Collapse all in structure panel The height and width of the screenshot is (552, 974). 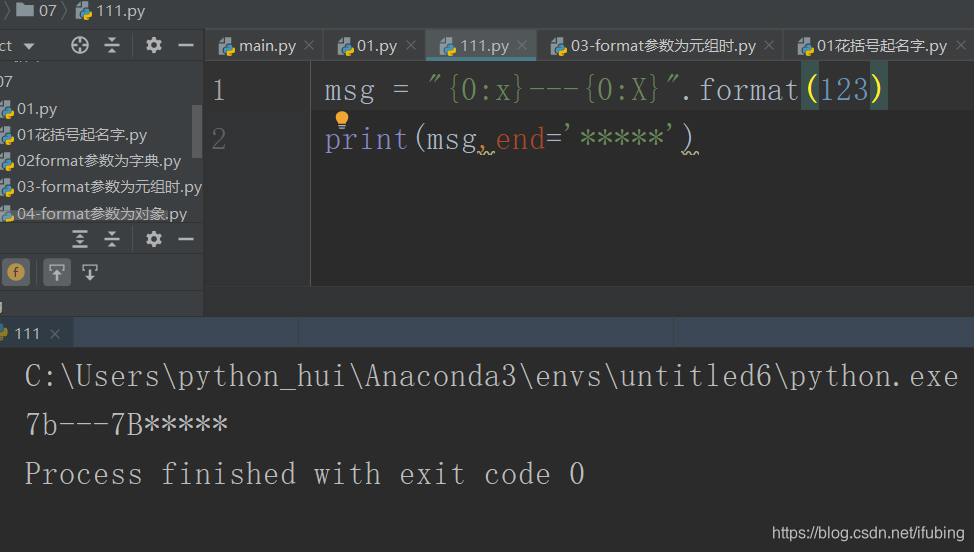tap(112, 239)
